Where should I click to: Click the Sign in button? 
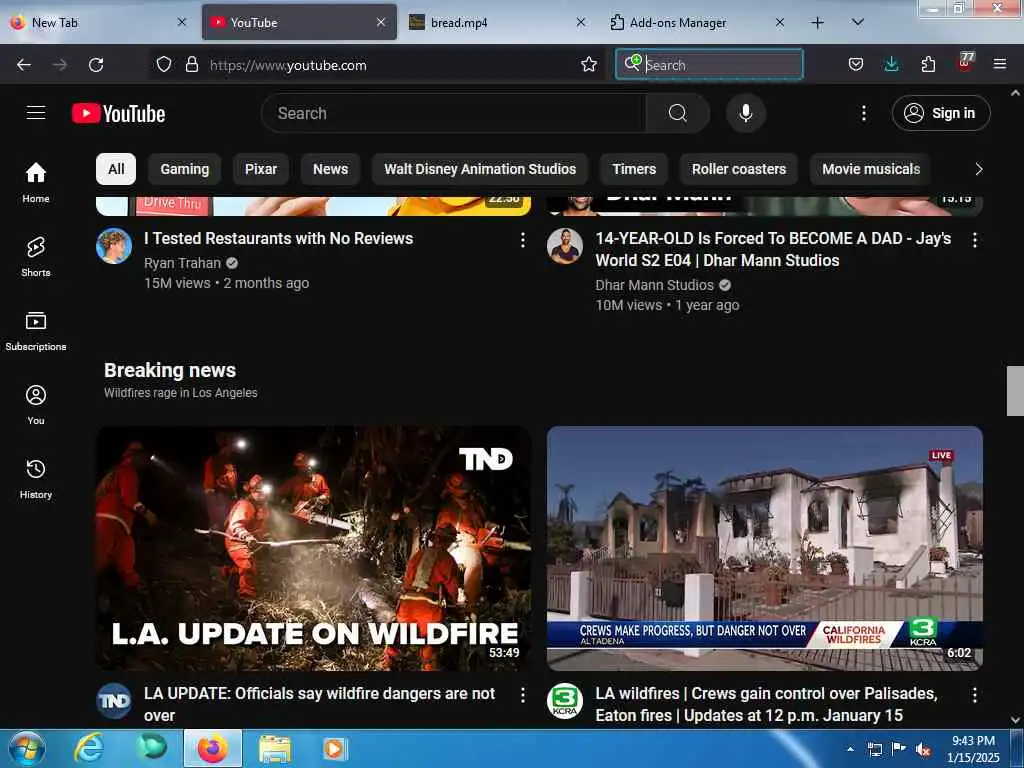(940, 113)
